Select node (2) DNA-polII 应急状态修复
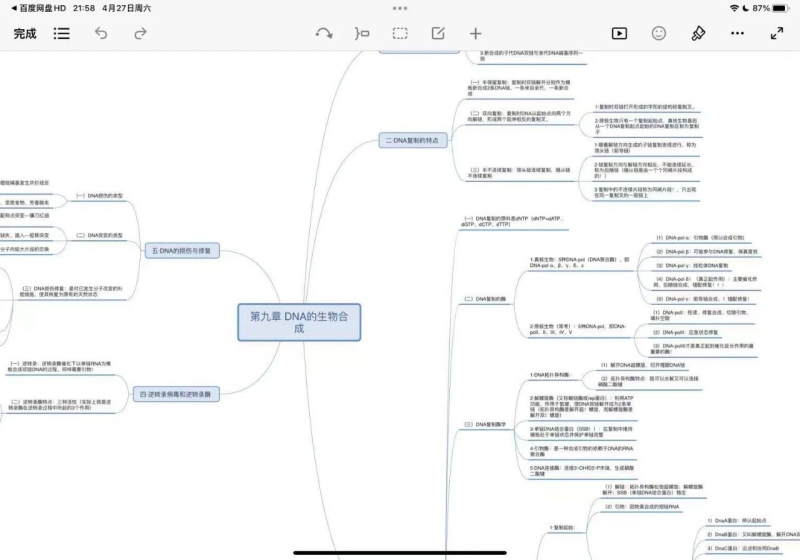The image size is (800, 560). (685, 333)
